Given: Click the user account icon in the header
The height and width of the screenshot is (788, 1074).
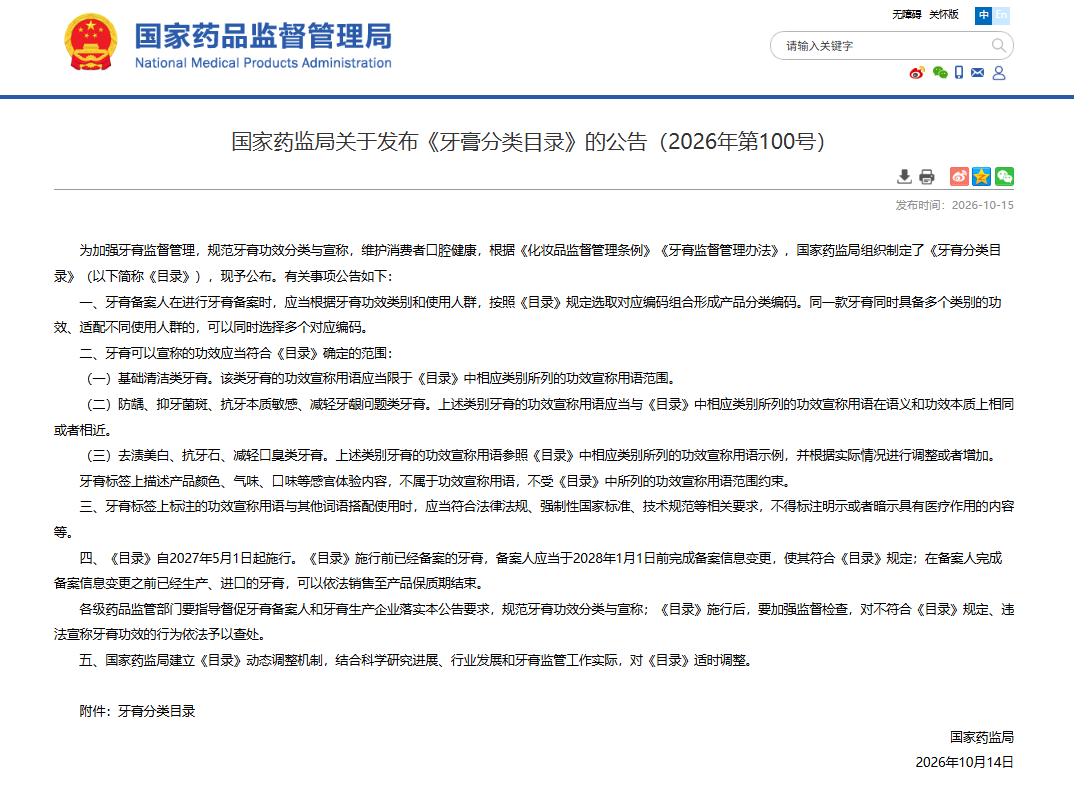Looking at the screenshot, I should (x=999, y=73).
